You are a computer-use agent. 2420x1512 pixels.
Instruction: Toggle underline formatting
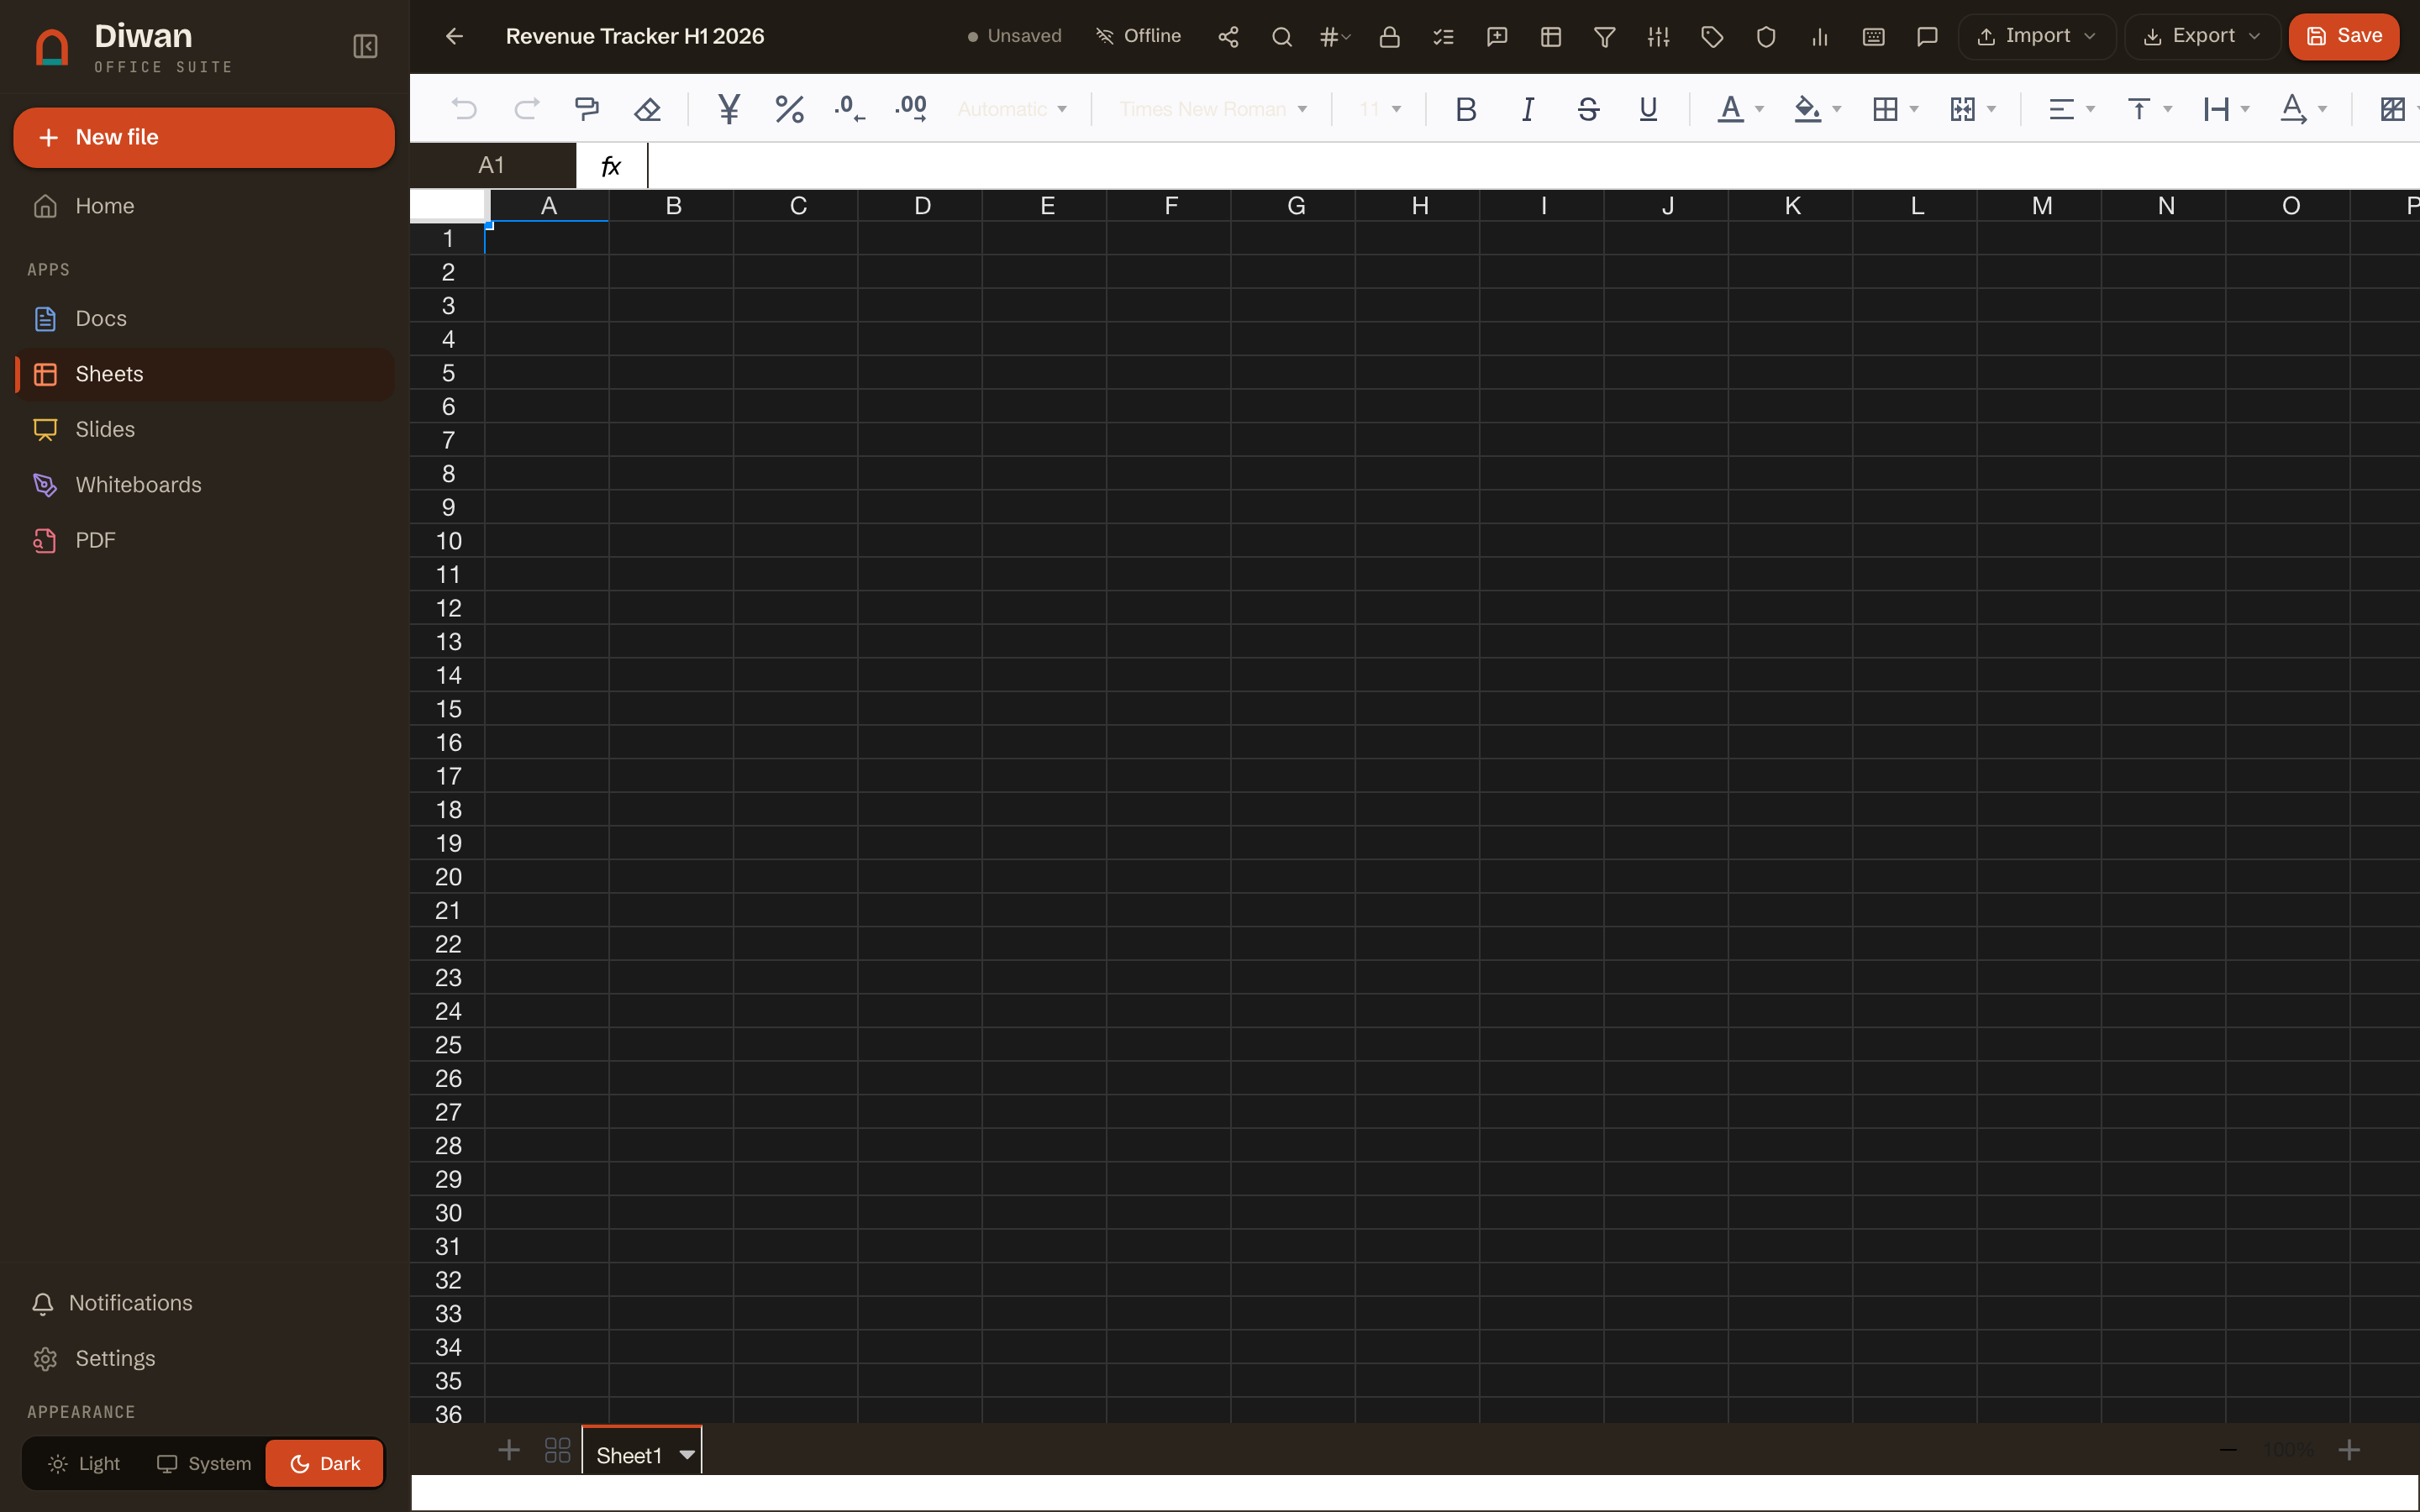(1649, 109)
